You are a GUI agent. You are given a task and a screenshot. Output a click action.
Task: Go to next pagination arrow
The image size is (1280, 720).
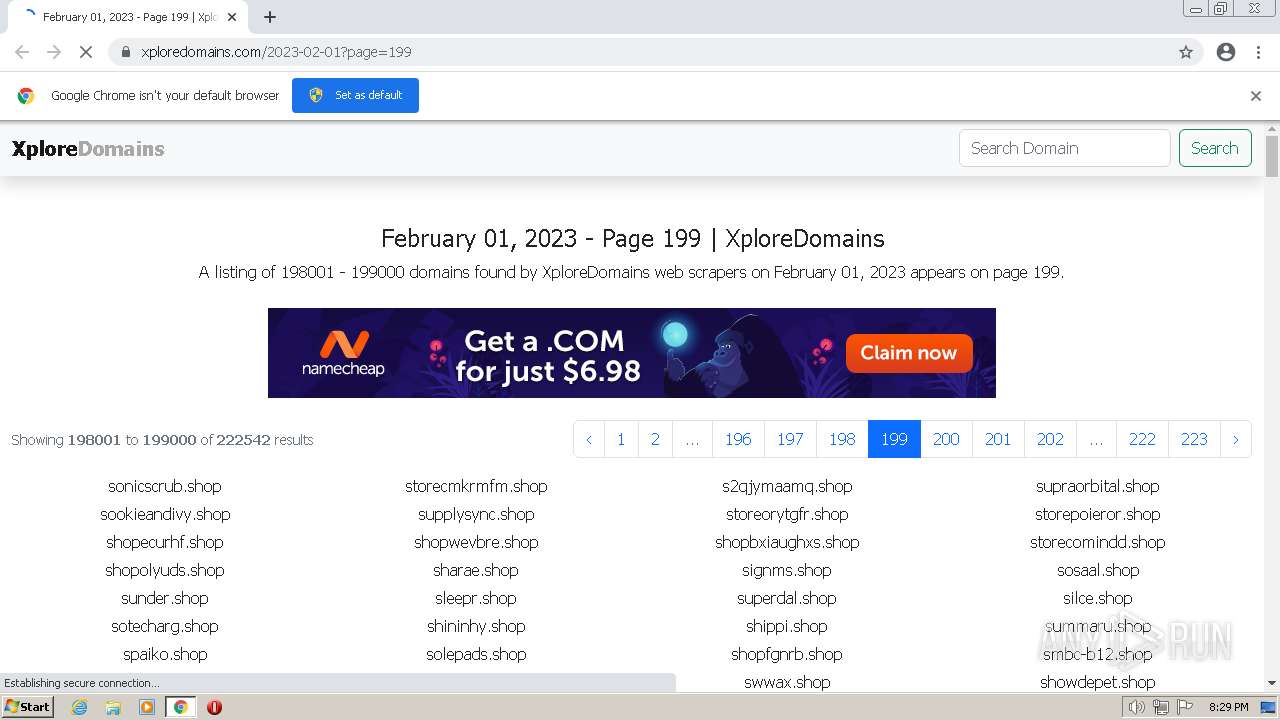1235,439
